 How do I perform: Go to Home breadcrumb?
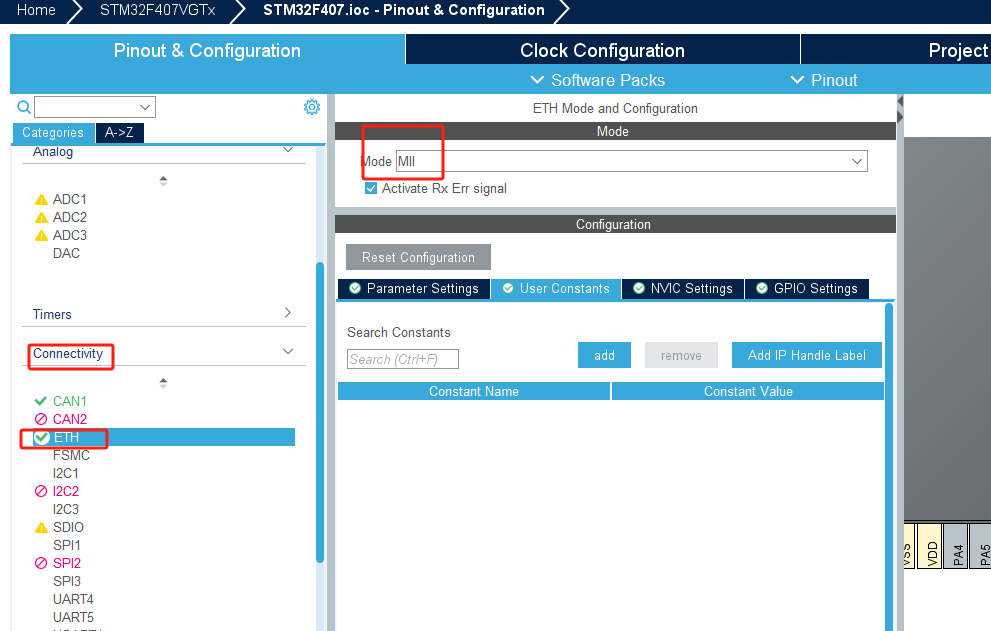pos(36,10)
